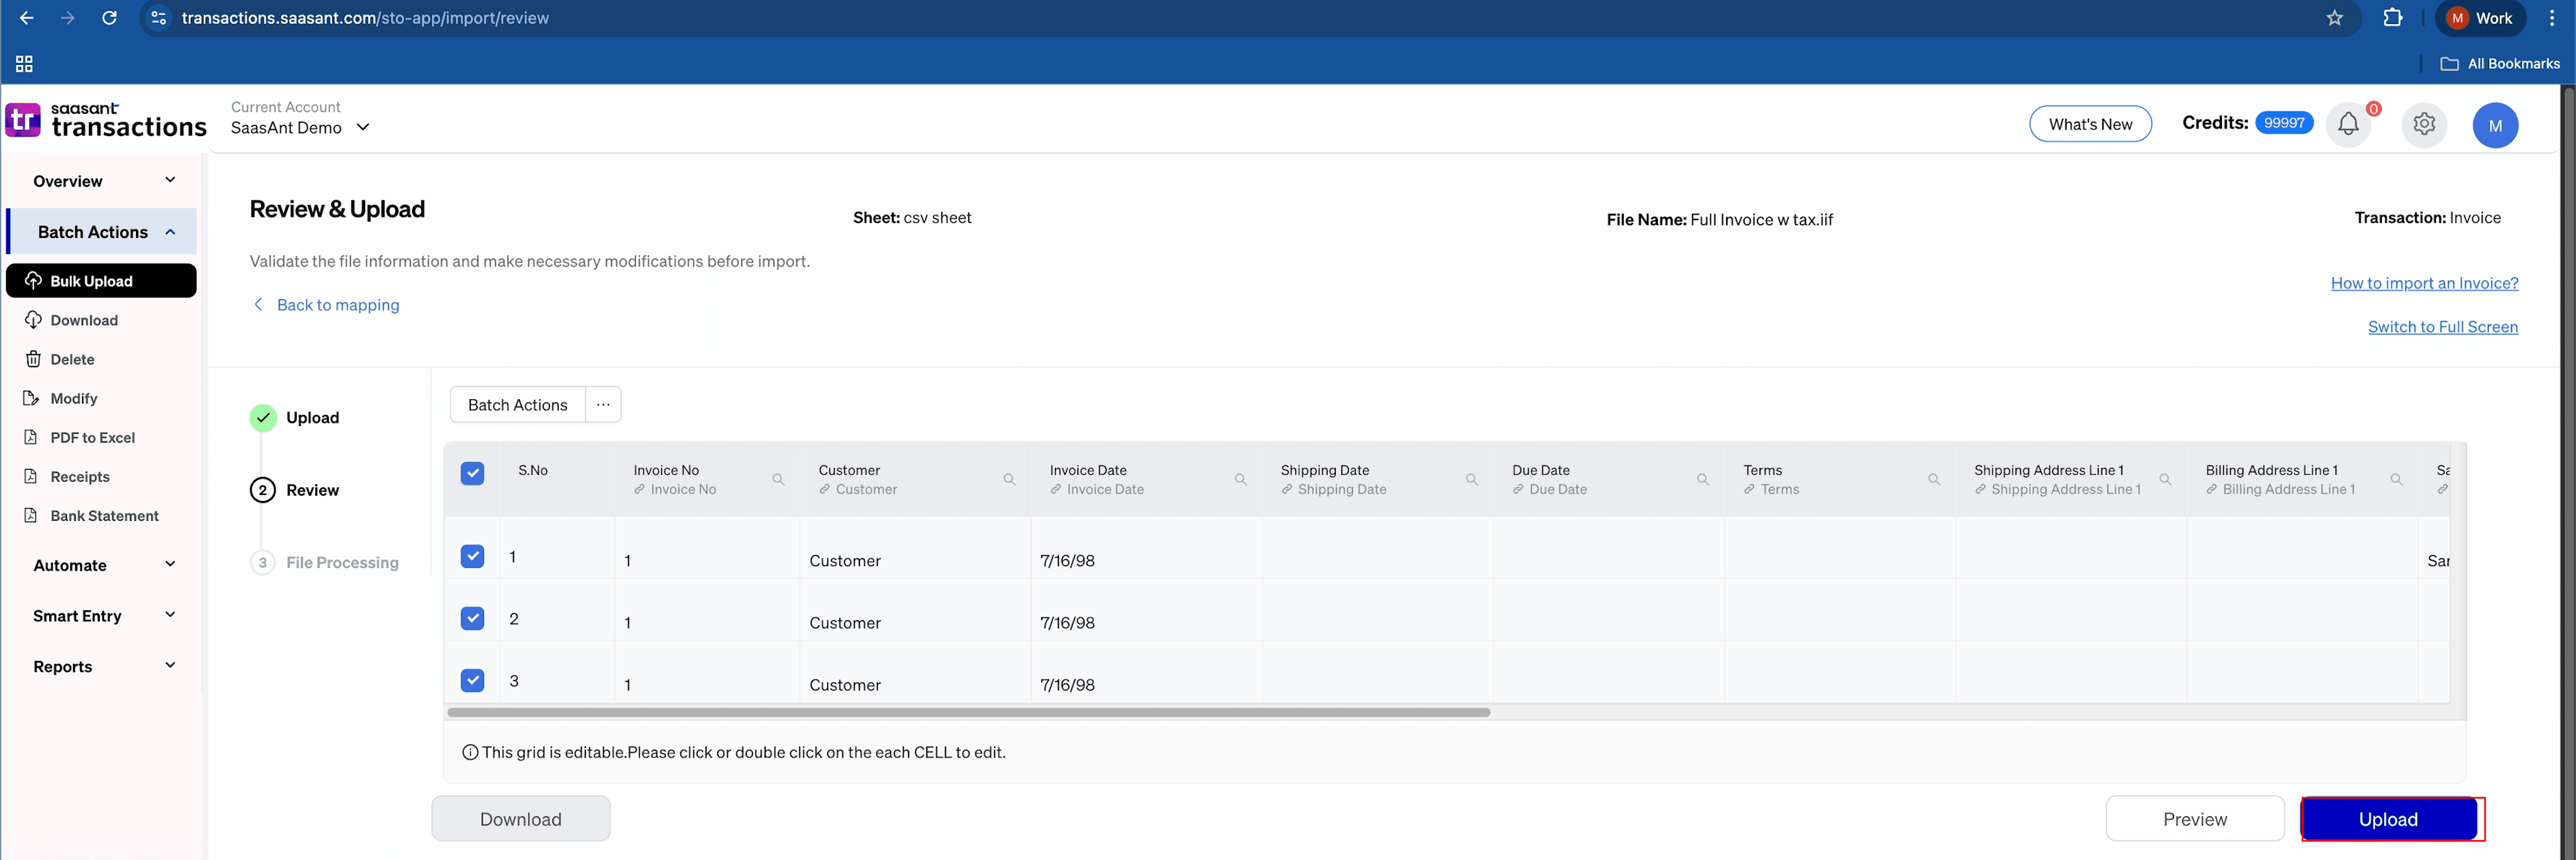Open the All Bookmarks folder

click(x=2500, y=64)
